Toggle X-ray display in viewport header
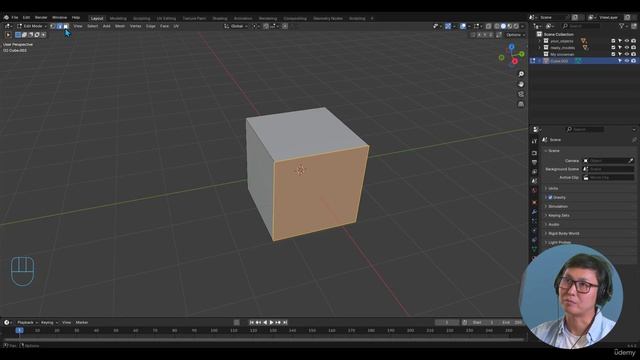 (488, 26)
